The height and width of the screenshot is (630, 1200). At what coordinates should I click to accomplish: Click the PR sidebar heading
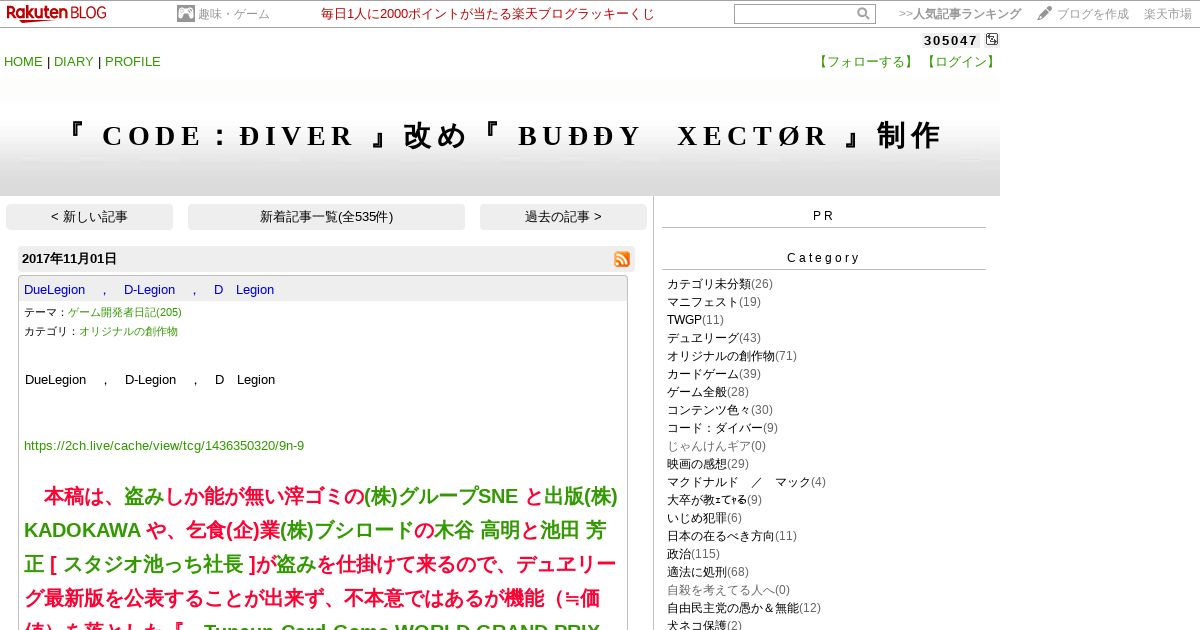click(823, 216)
